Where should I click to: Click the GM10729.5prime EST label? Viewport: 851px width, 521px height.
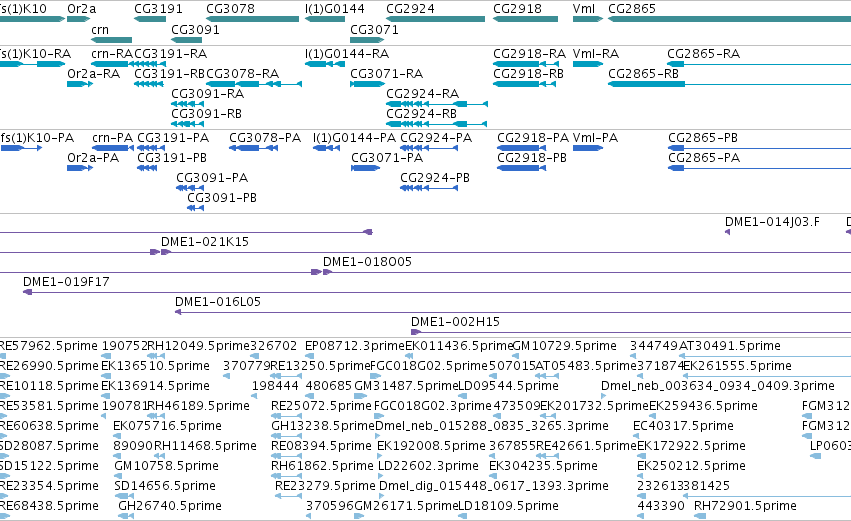pyautogui.click(x=564, y=346)
